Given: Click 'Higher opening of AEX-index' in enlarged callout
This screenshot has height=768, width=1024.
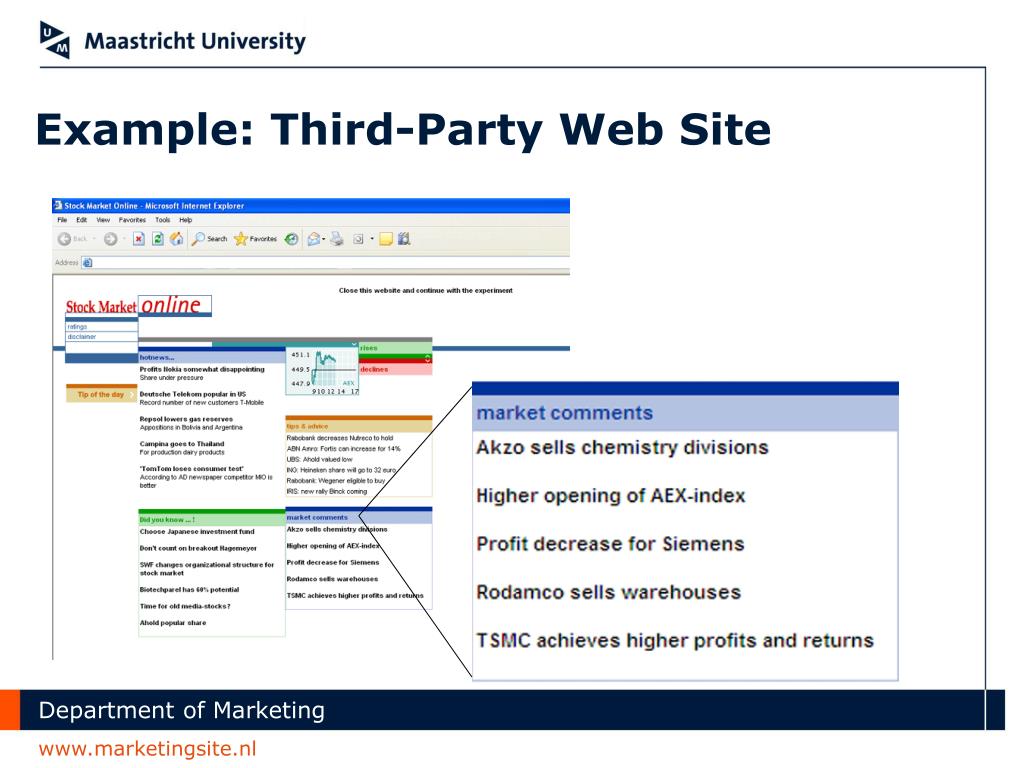Looking at the screenshot, I should [611, 496].
